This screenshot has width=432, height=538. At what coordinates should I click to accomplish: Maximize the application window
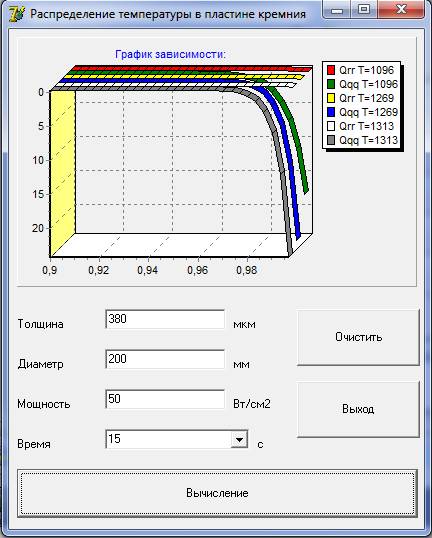click(x=364, y=9)
